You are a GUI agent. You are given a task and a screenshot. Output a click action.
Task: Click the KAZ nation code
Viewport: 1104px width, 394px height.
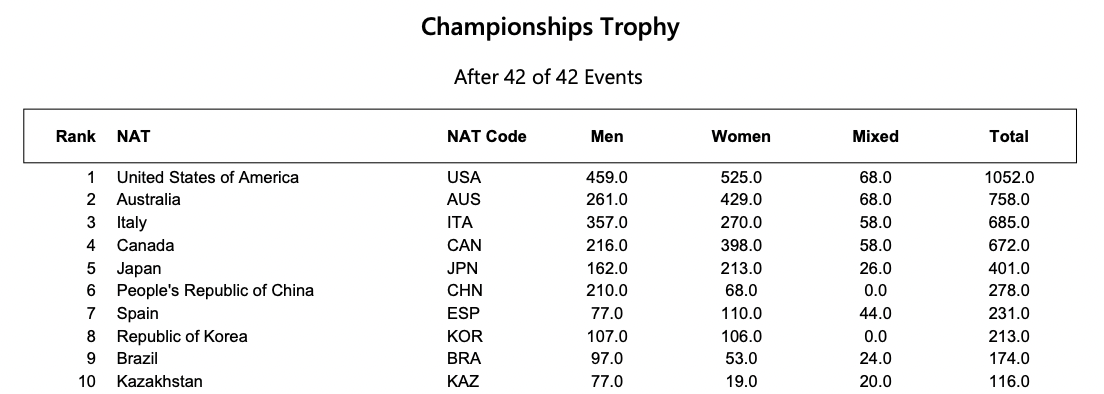click(463, 381)
